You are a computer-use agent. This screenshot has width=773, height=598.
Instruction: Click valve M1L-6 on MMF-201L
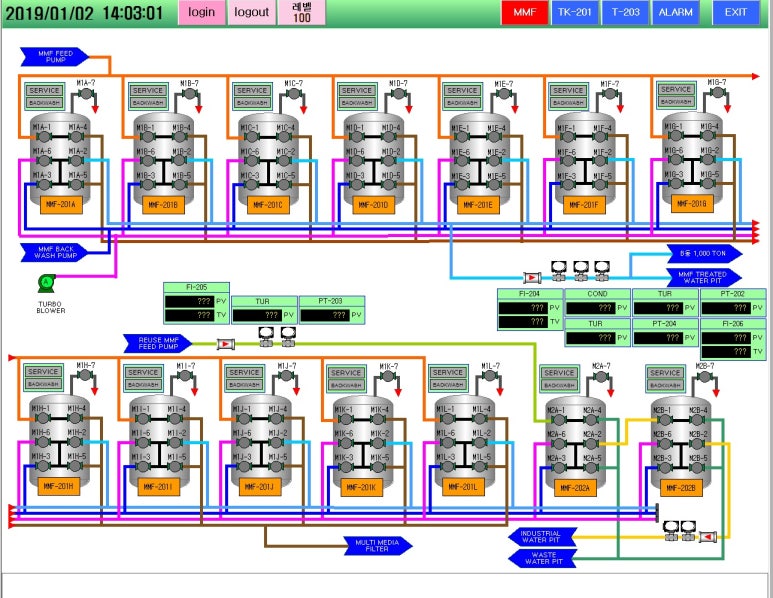(x=447, y=443)
